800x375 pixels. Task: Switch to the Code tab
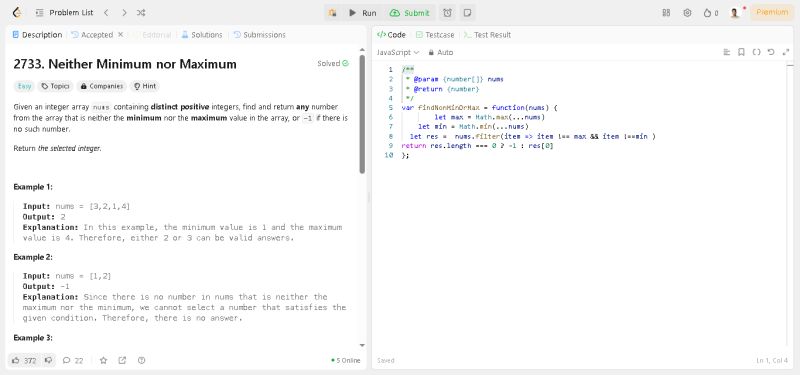point(391,35)
